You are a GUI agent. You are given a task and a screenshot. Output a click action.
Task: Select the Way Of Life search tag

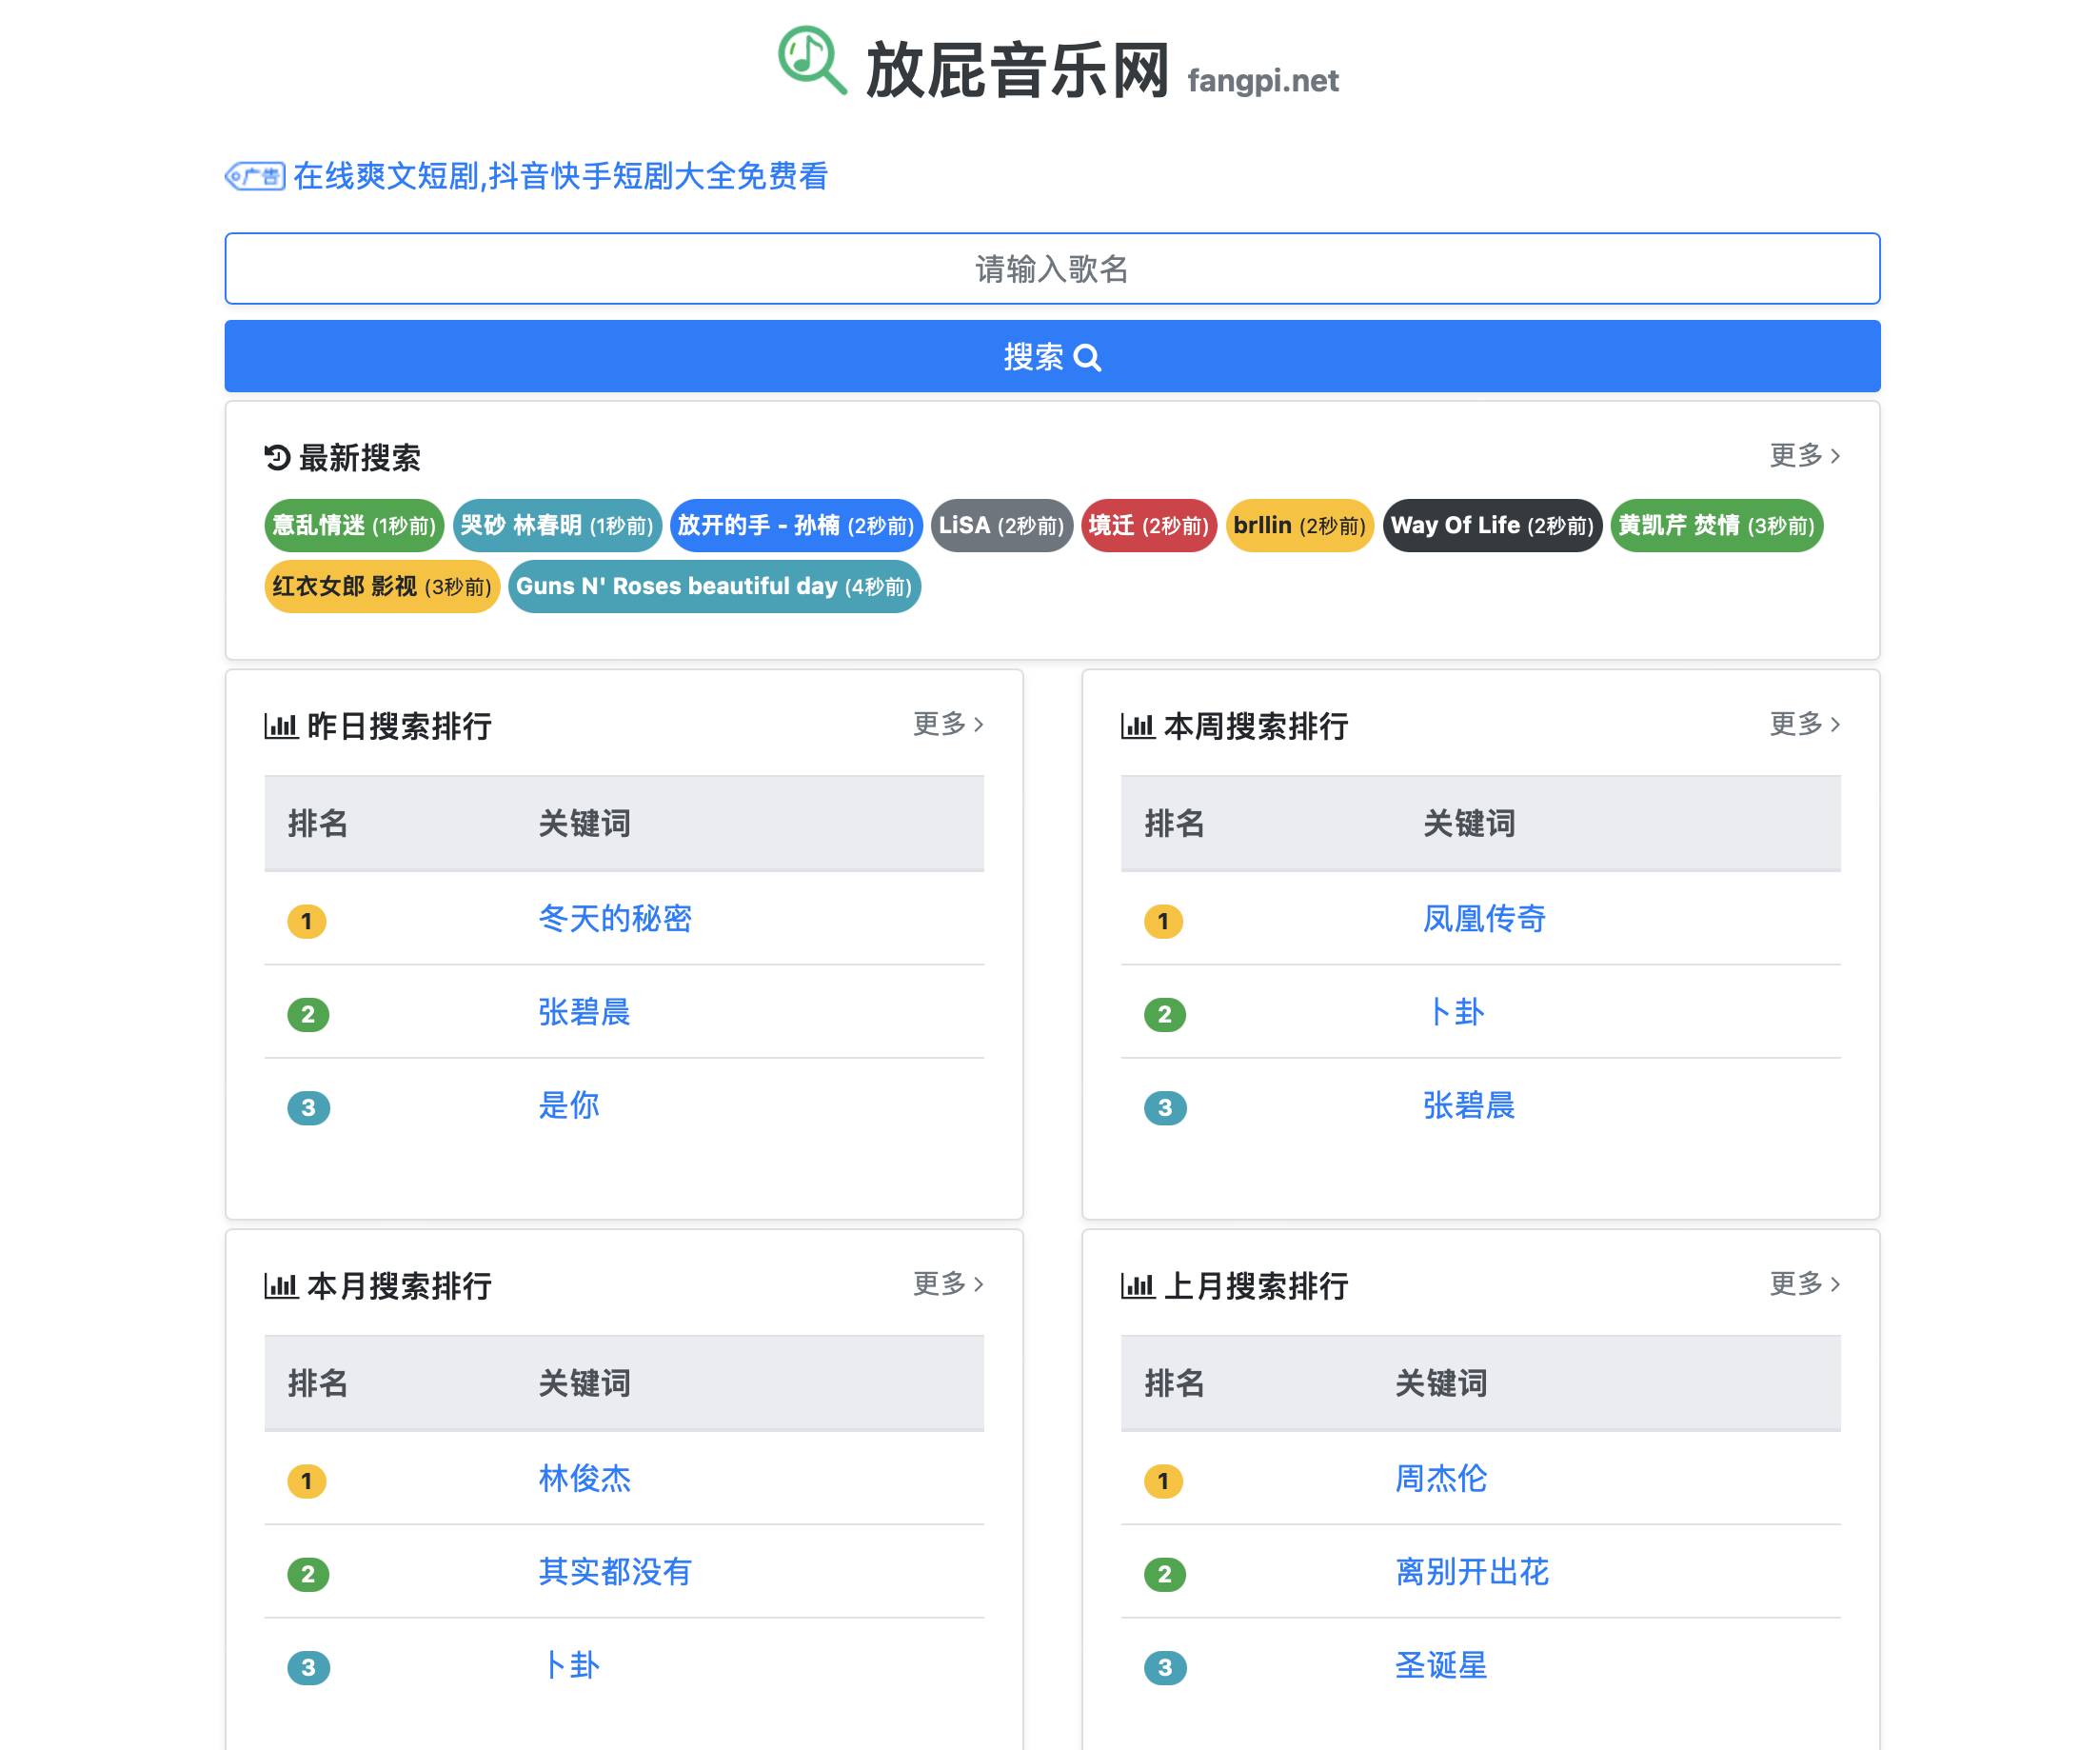click(1491, 526)
